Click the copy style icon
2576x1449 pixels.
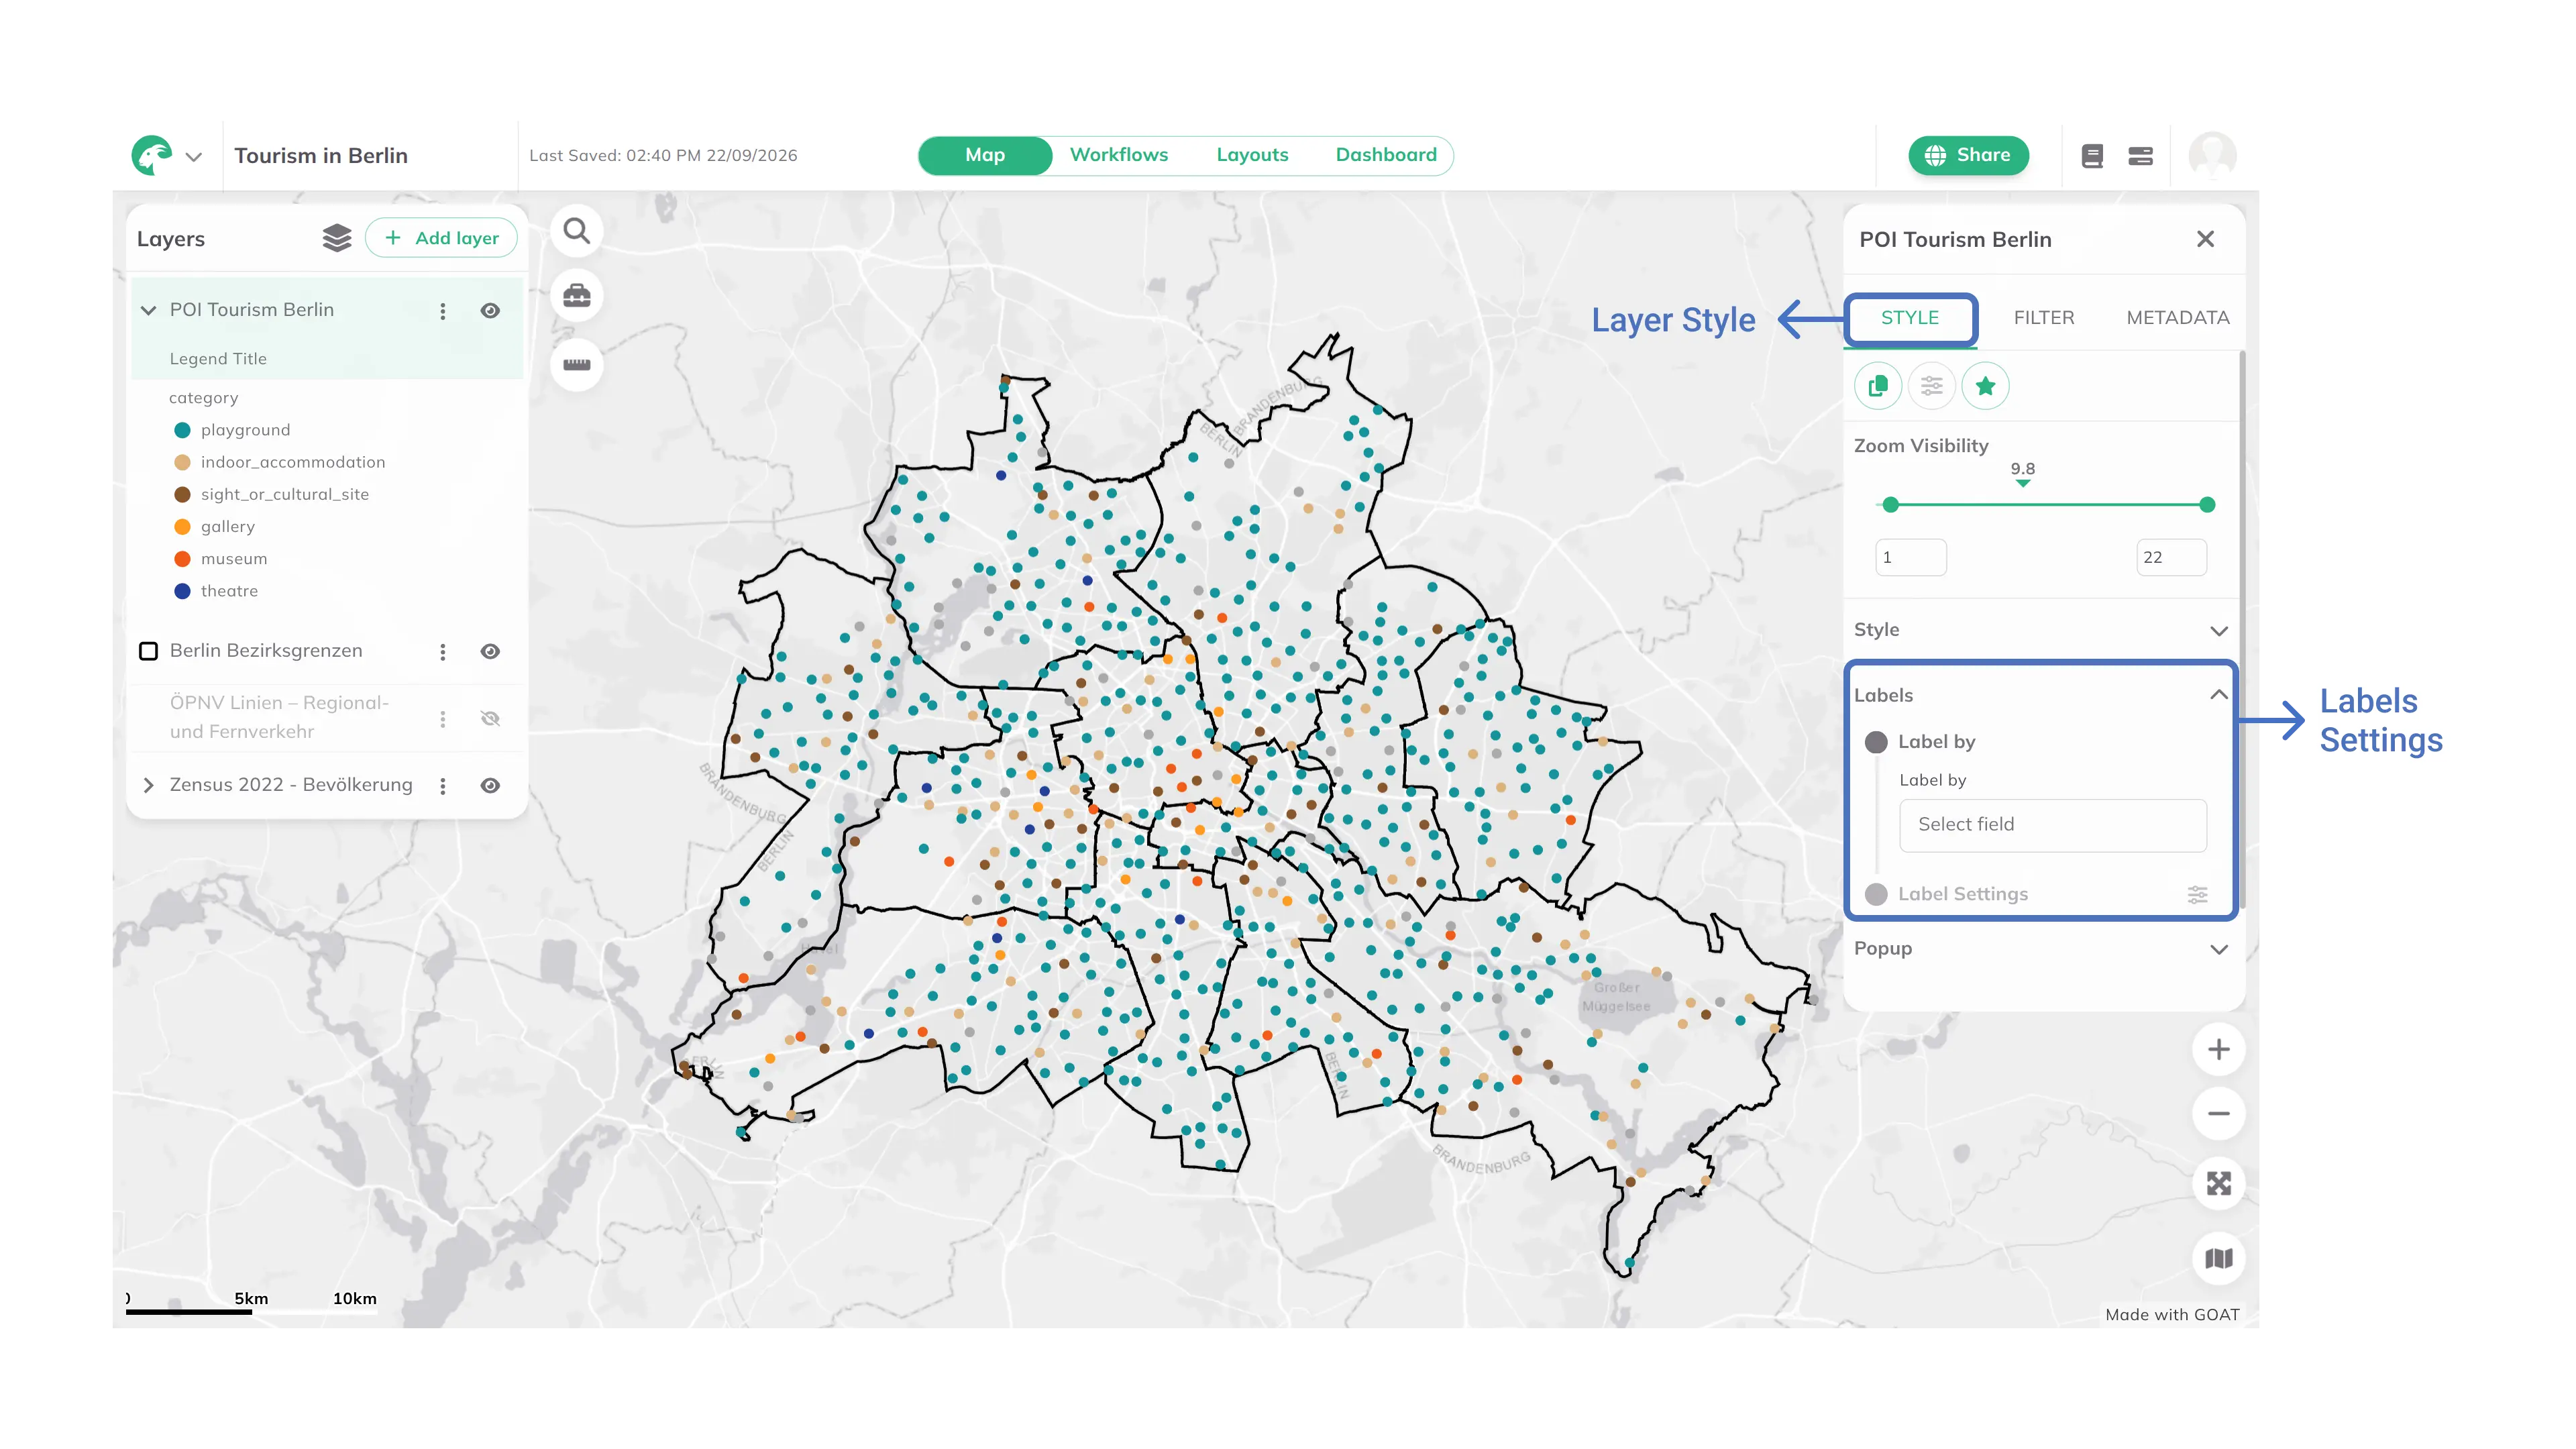coord(1878,386)
